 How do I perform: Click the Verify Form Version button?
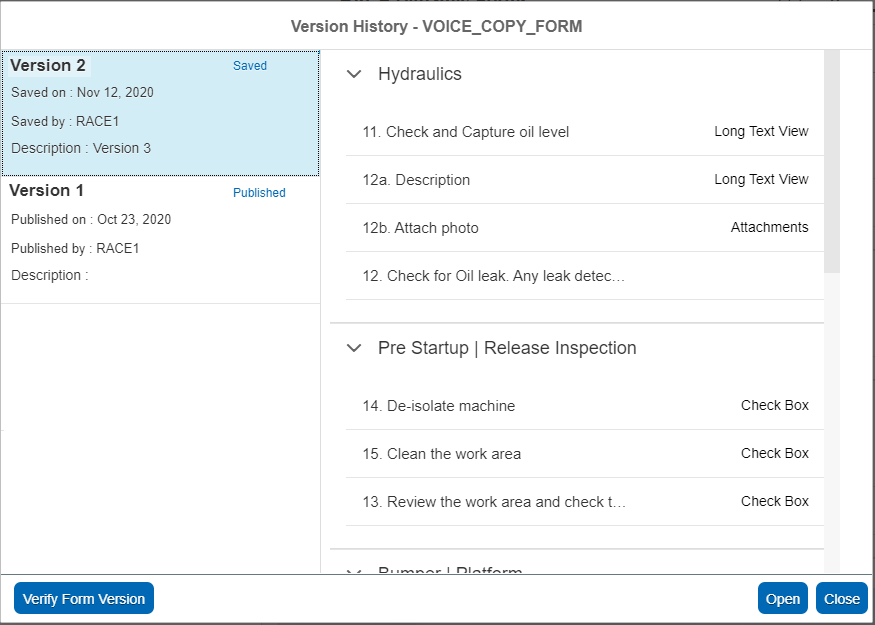[84, 599]
